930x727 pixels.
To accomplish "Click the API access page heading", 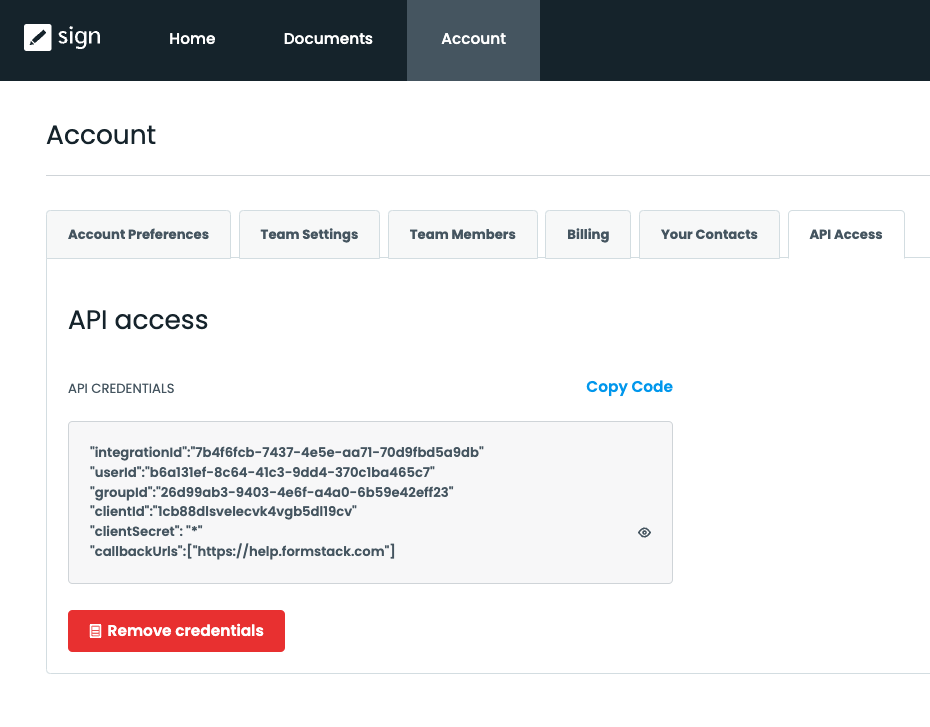I will [x=138, y=320].
